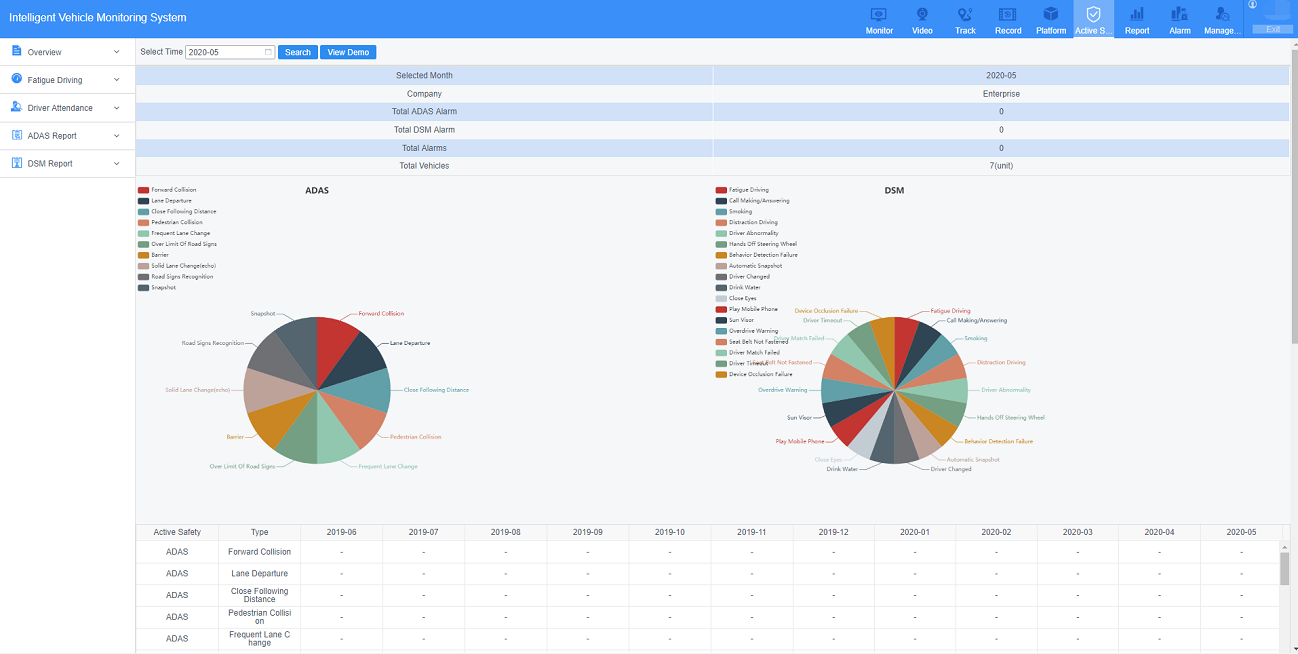1298x654 pixels.
Task: Click the alarm table vertical scrollbar
Action: coord(1285,567)
